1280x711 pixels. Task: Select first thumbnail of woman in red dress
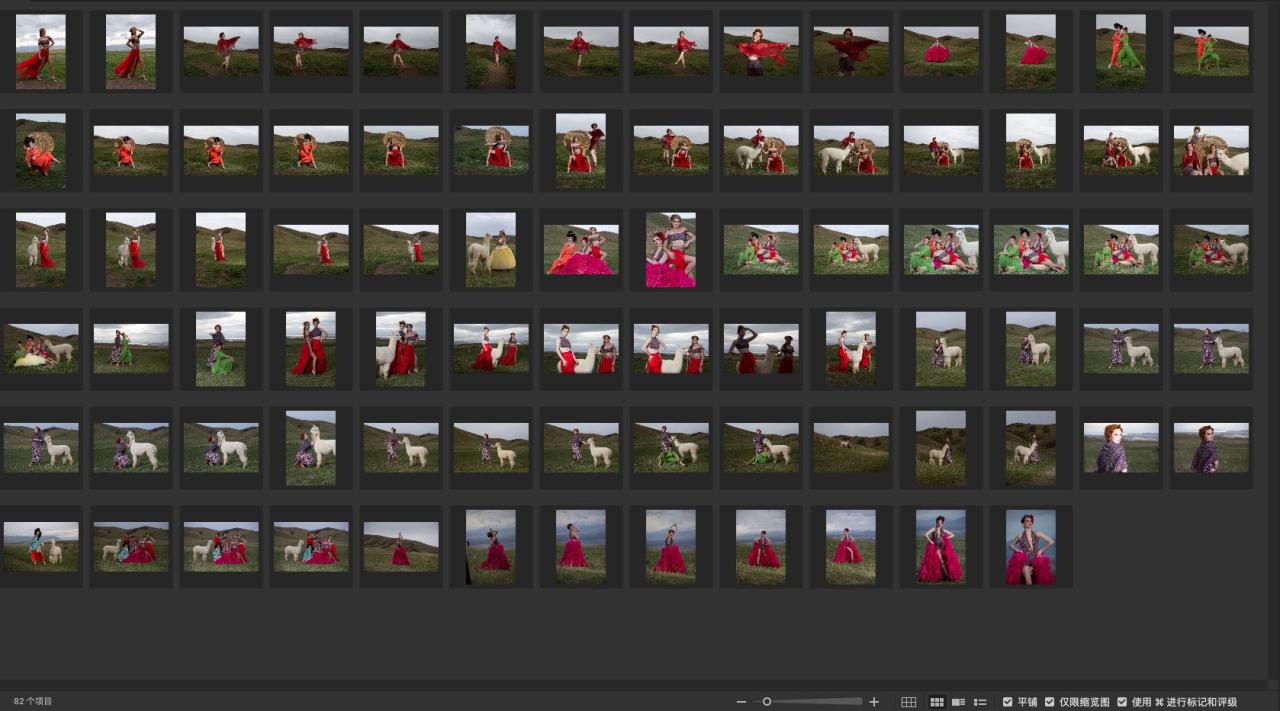(x=41, y=52)
